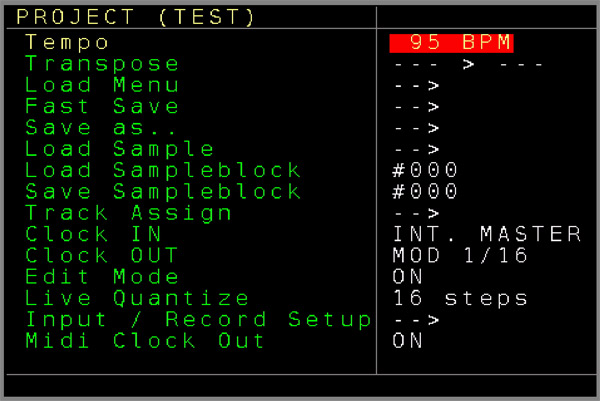Click the highlighted 95 BPM tempo value
600x401 pixels.
click(x=452, y=42)
